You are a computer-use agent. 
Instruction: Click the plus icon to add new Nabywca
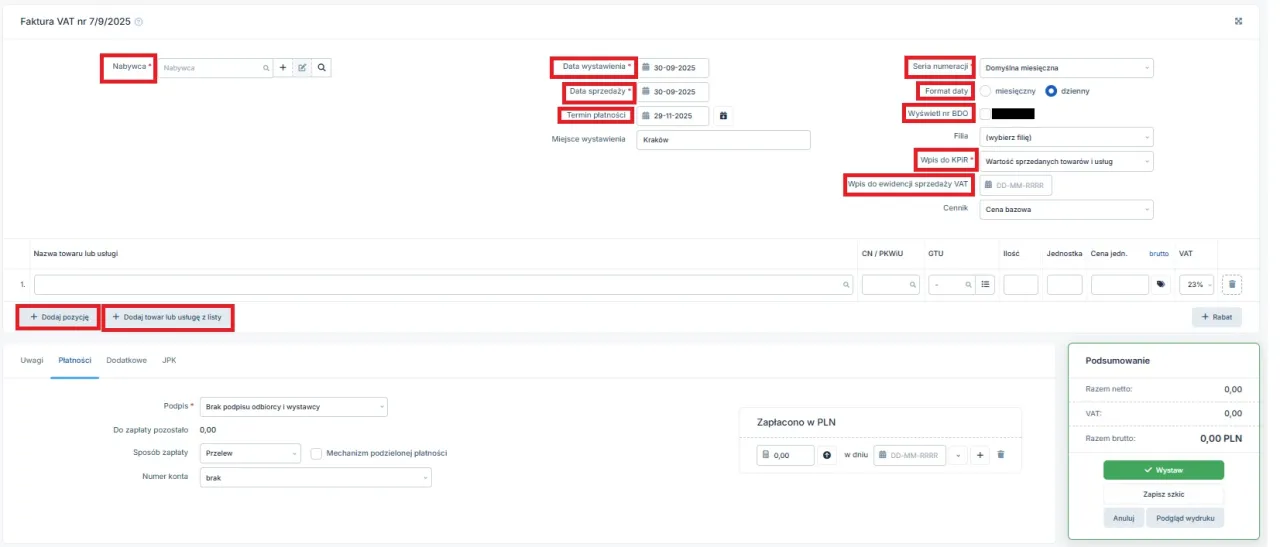pyautogui.click(x=283, y=68)
